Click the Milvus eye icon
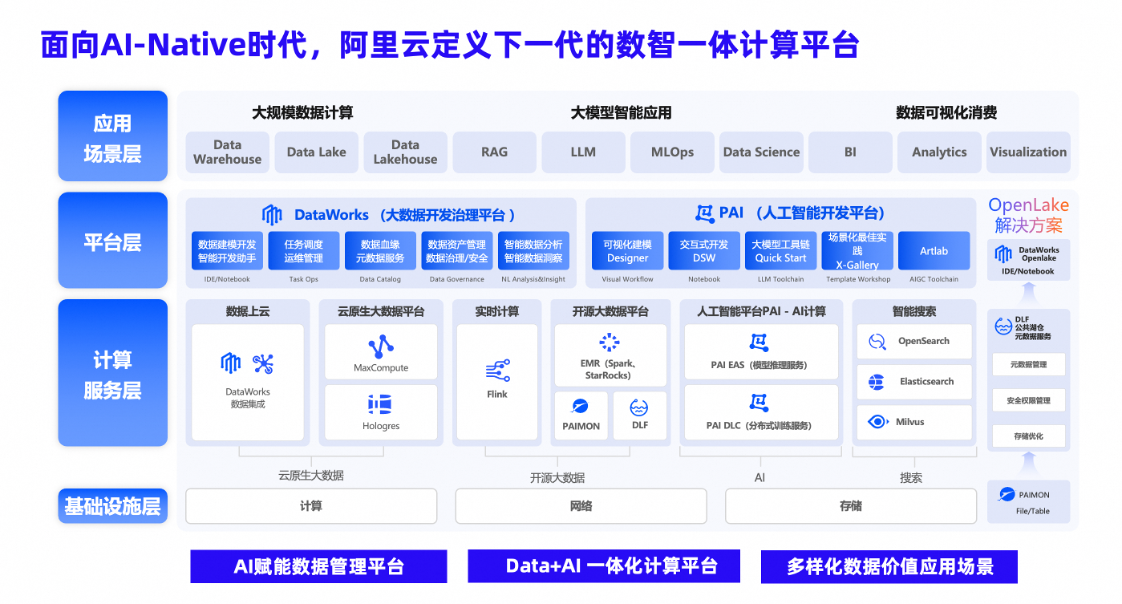This screenshot has width=1122, height=604. coord(877,422)
